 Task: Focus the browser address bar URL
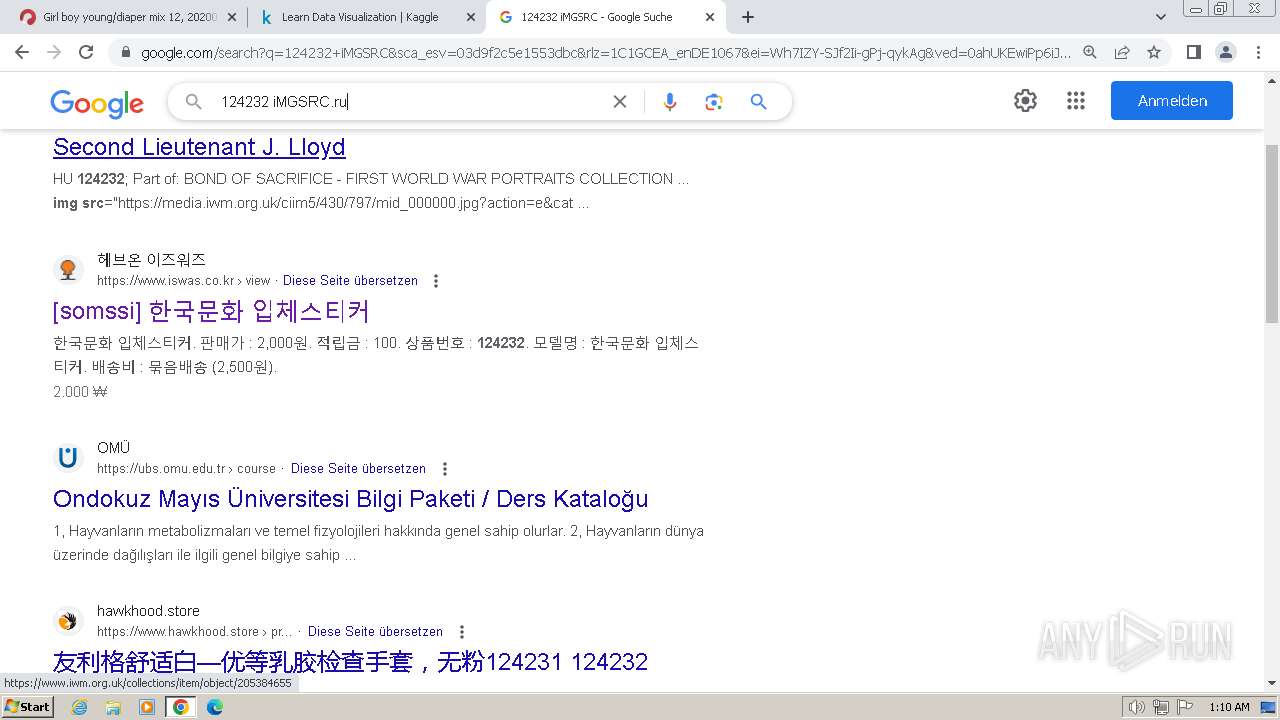[x=605, y=53]
